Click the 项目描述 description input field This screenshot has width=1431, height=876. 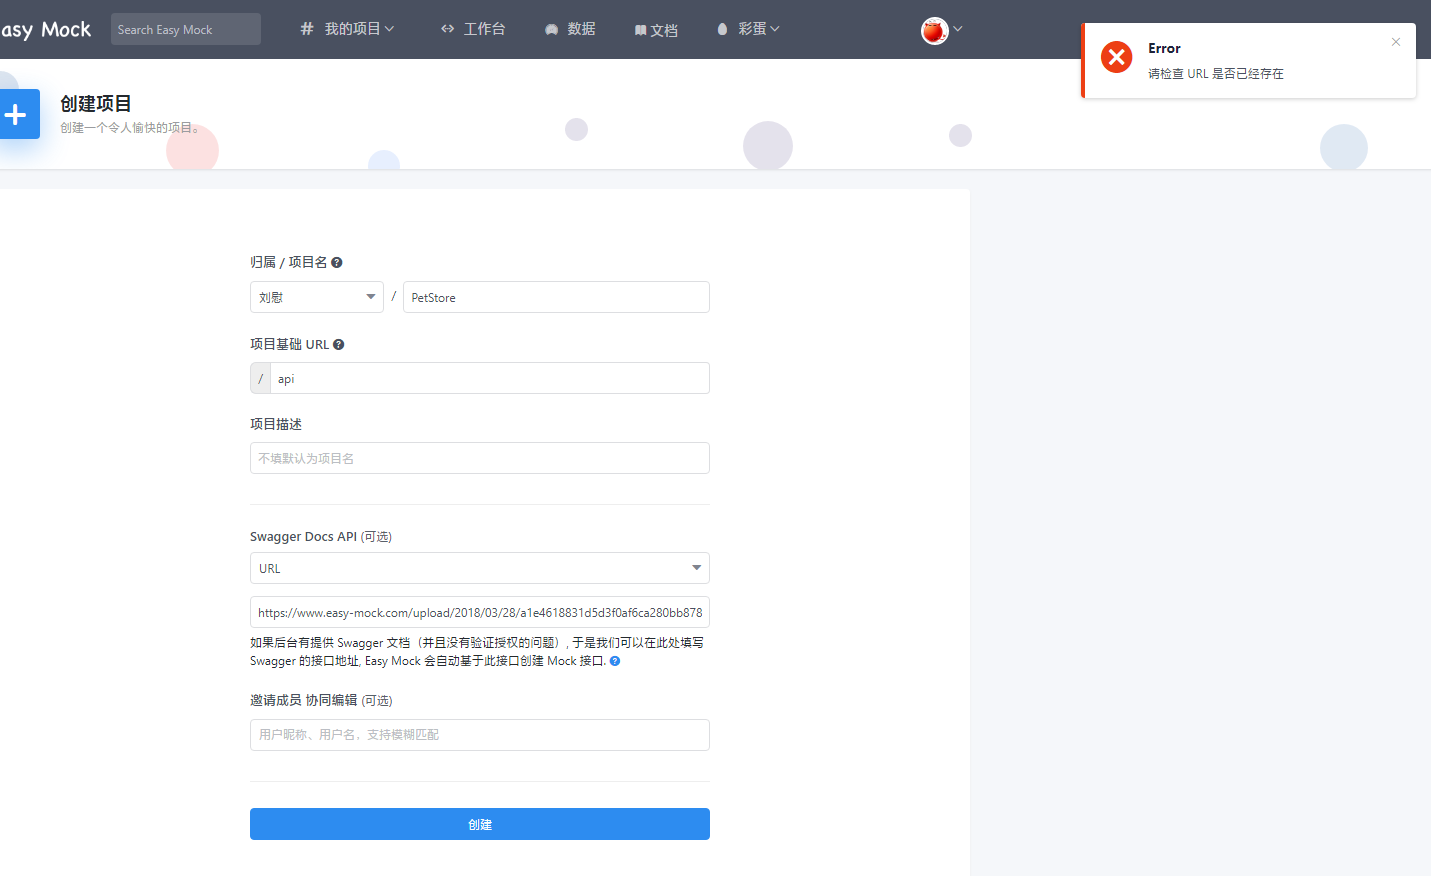pyautogui.click(x=479, y=458)
